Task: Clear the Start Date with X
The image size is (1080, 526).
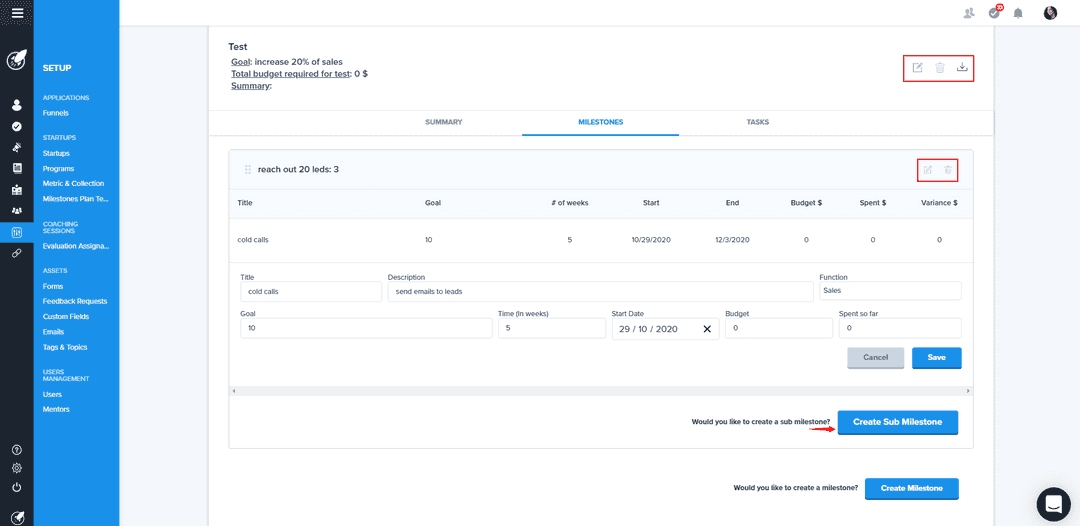Action: coord(707,329)
